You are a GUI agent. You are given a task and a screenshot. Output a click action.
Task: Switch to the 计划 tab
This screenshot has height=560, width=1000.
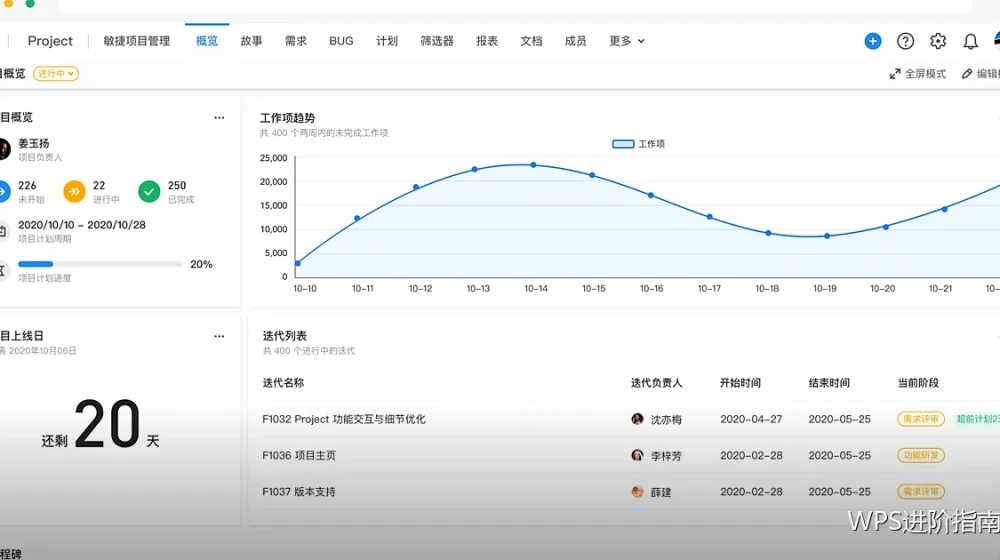[386, 41]
